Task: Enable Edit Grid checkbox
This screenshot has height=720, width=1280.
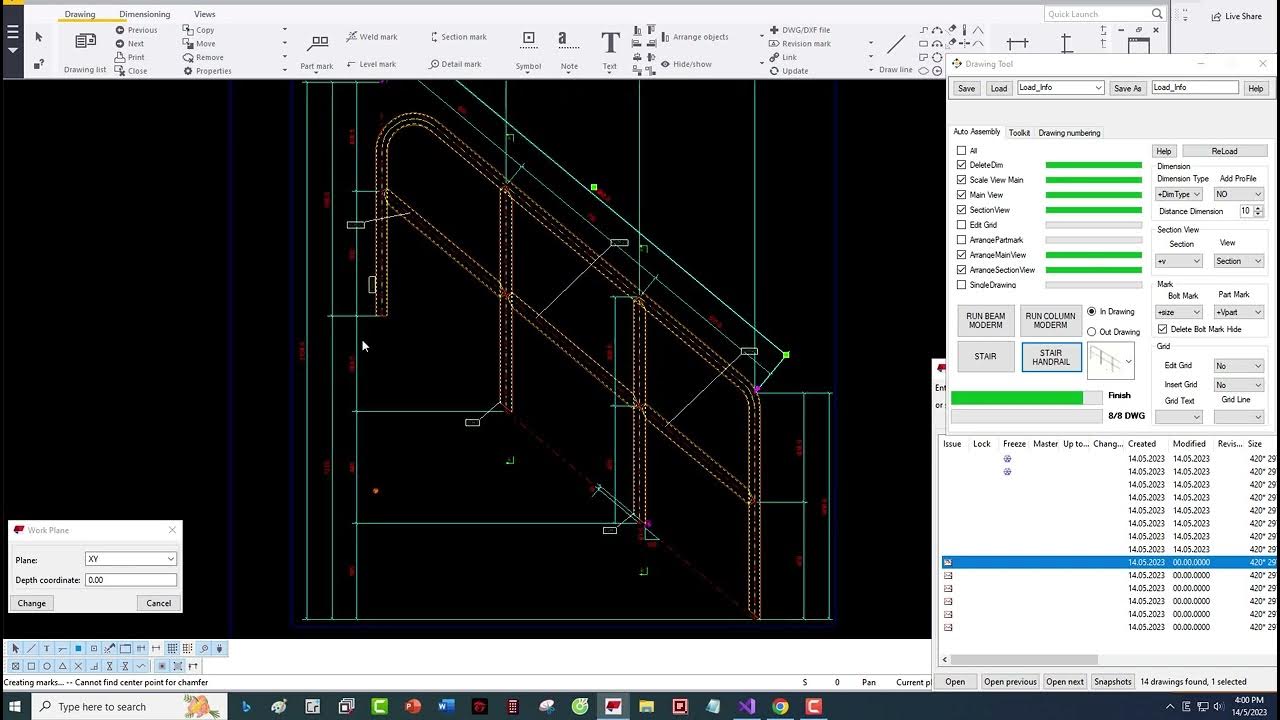Action: pos(962,225)
